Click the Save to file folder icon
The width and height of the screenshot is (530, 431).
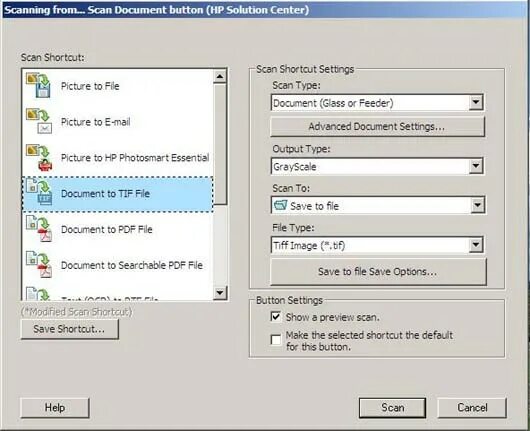point(280,205)
